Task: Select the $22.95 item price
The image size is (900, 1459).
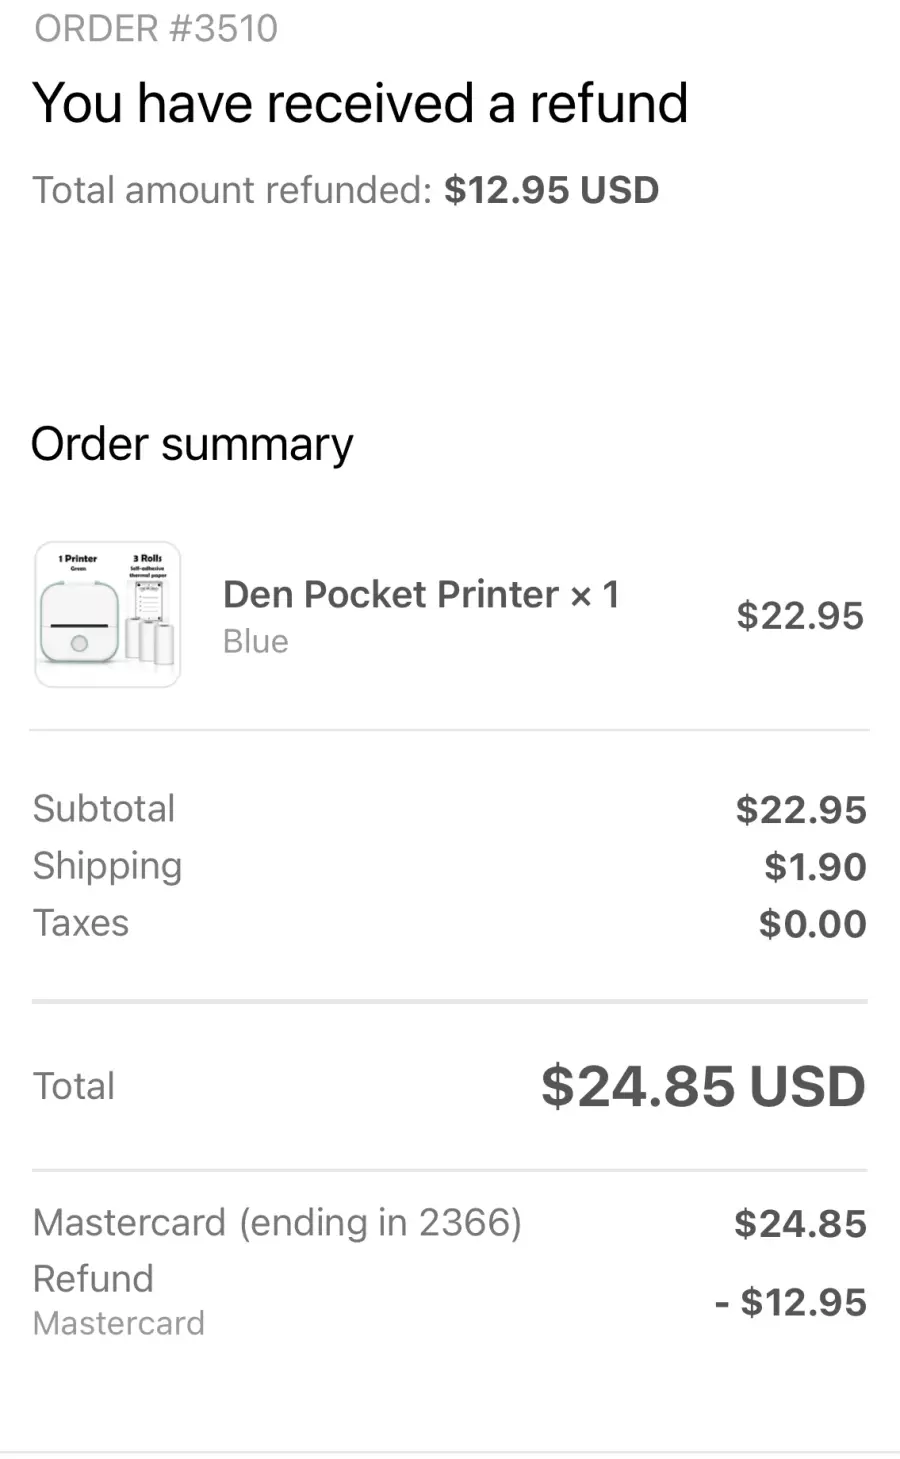Action: pos(800,615)
